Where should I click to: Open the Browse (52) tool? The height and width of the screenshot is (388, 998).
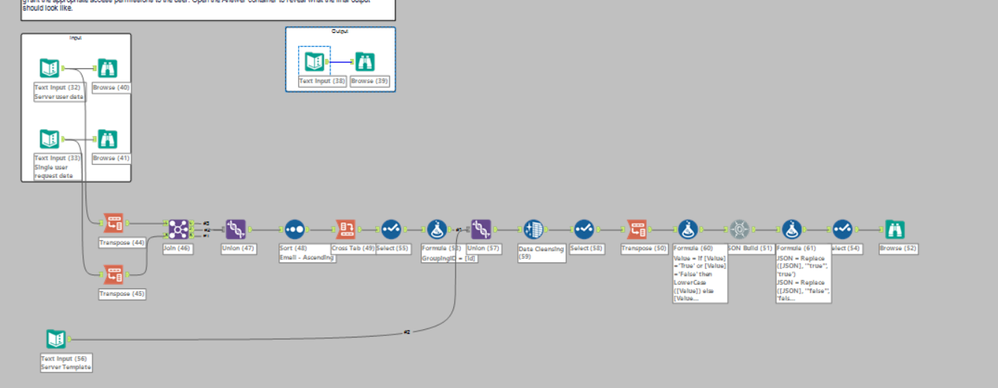[x=895, y=229]
